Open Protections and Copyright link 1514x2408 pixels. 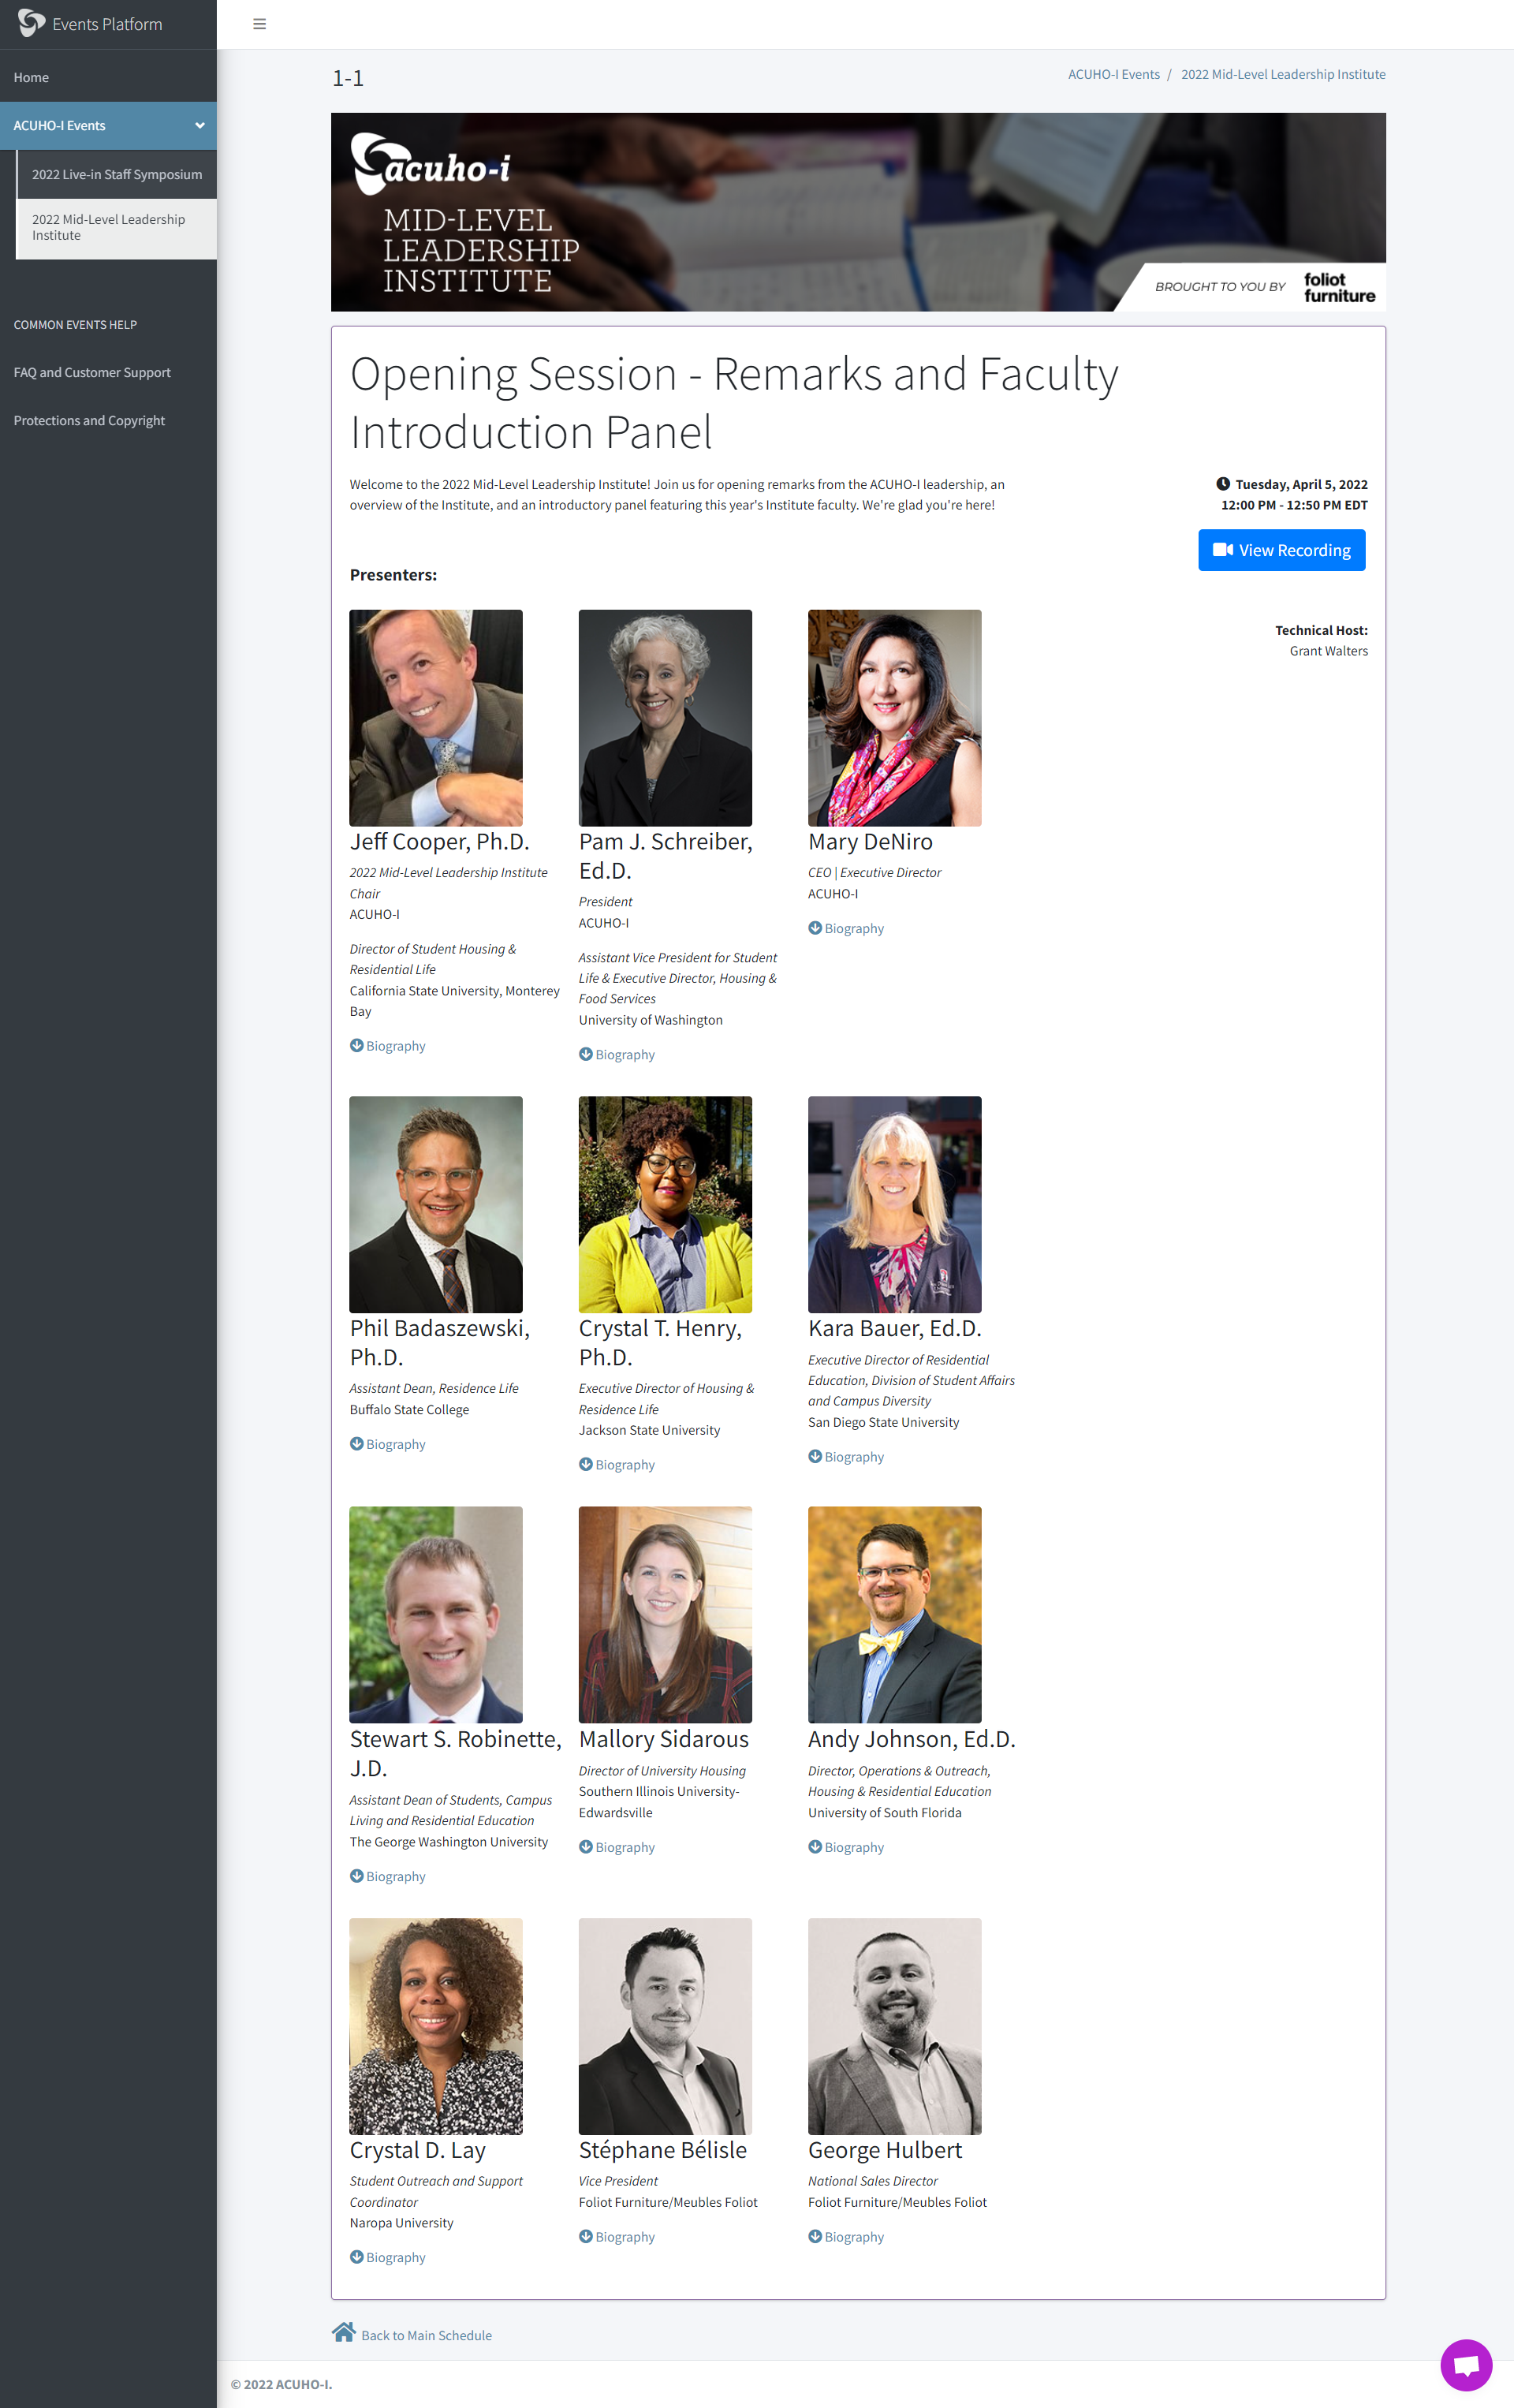point(89,420)
